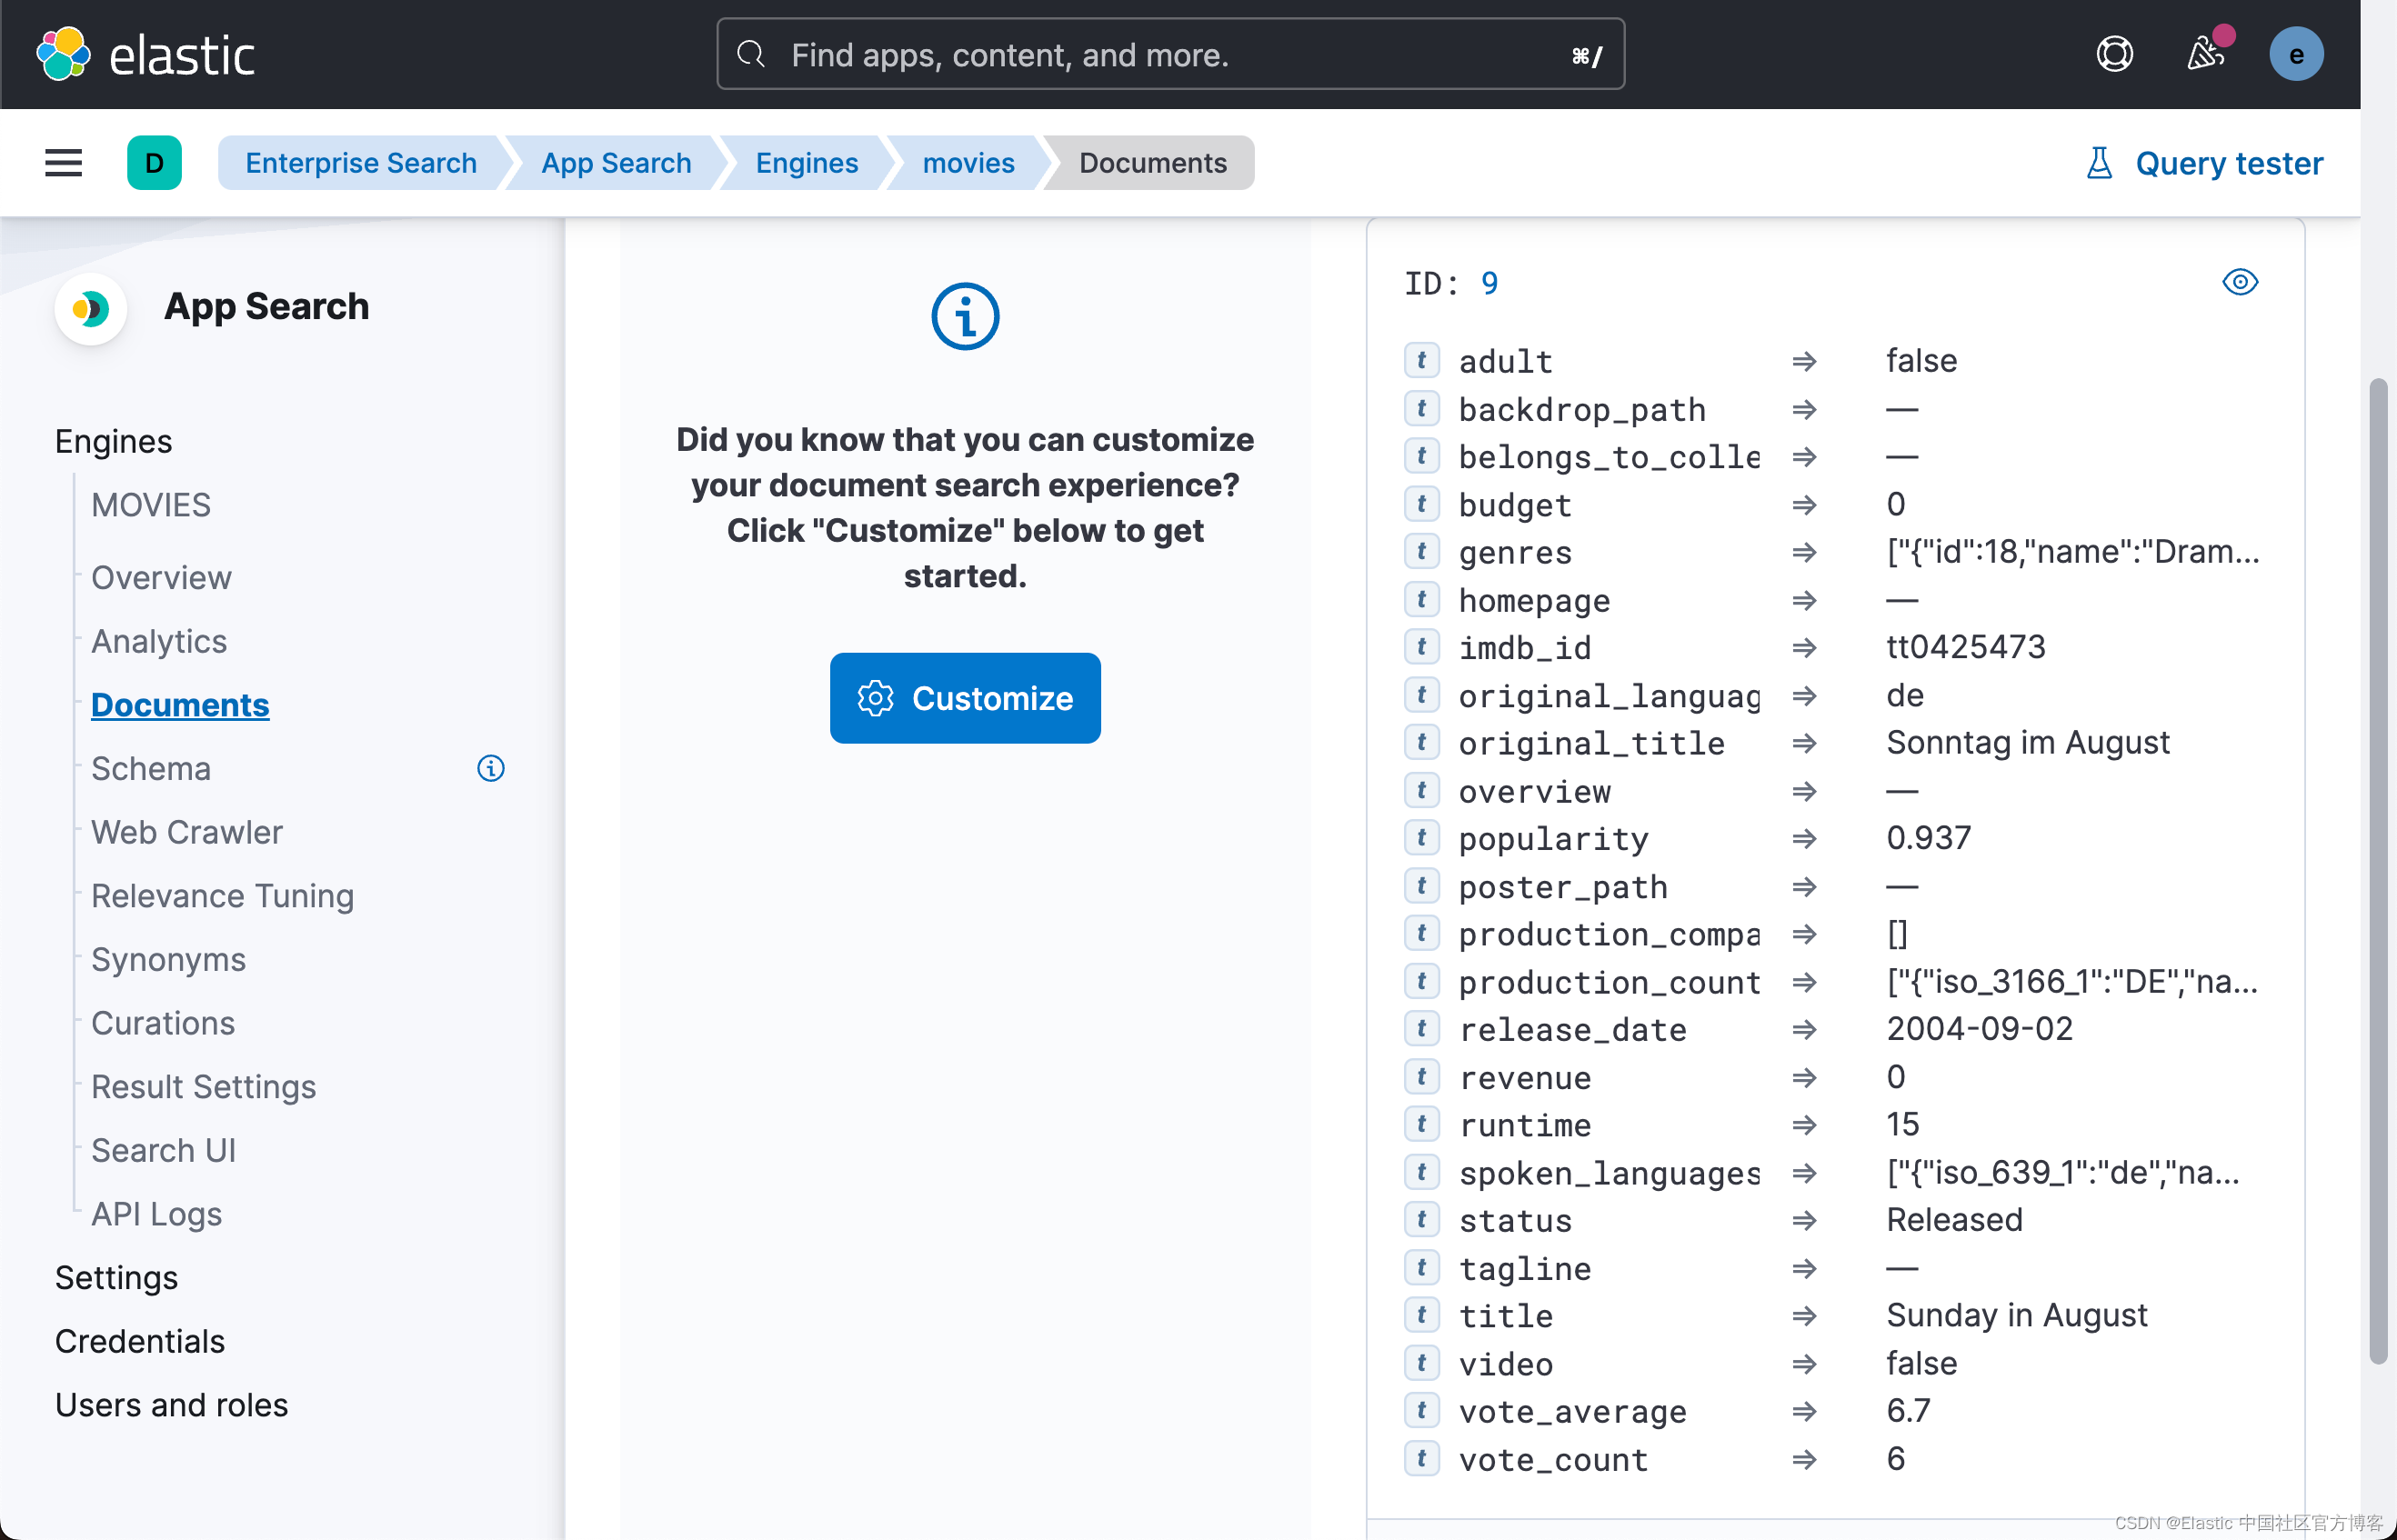
Task: Open Search UI in sidebar
Action: [163, 1150]
